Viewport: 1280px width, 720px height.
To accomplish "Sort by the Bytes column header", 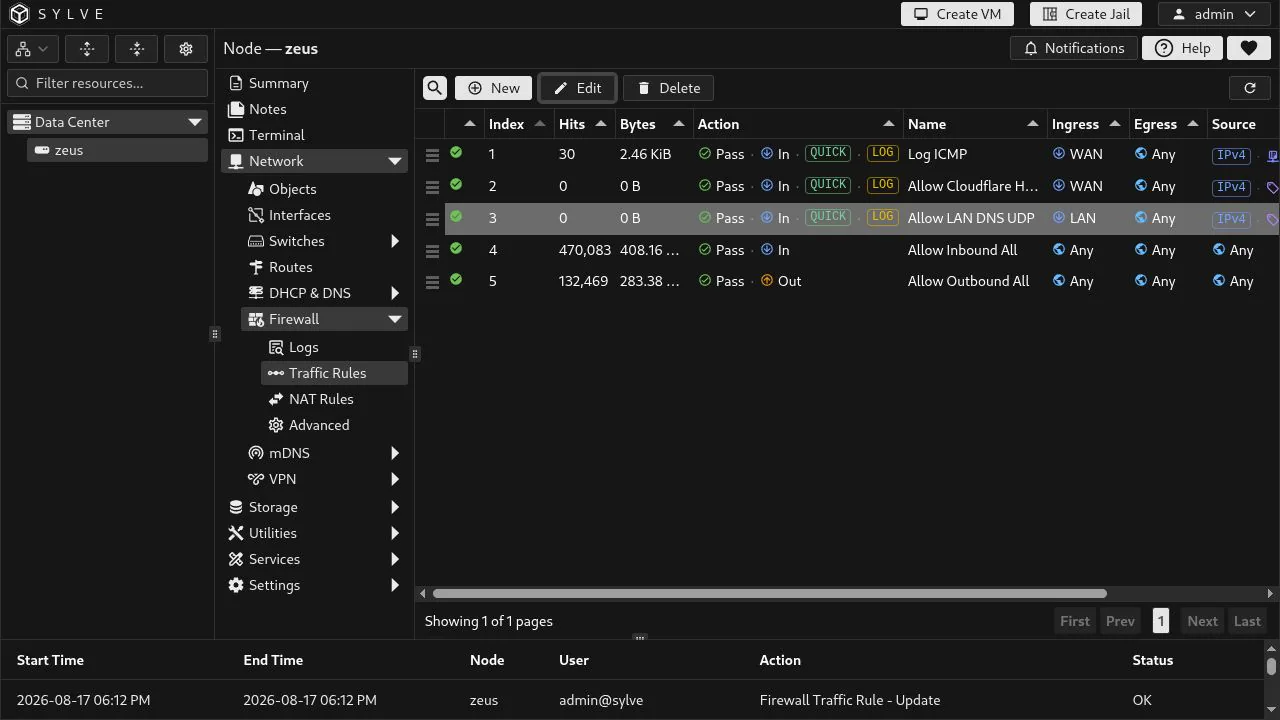I will 653,124.
